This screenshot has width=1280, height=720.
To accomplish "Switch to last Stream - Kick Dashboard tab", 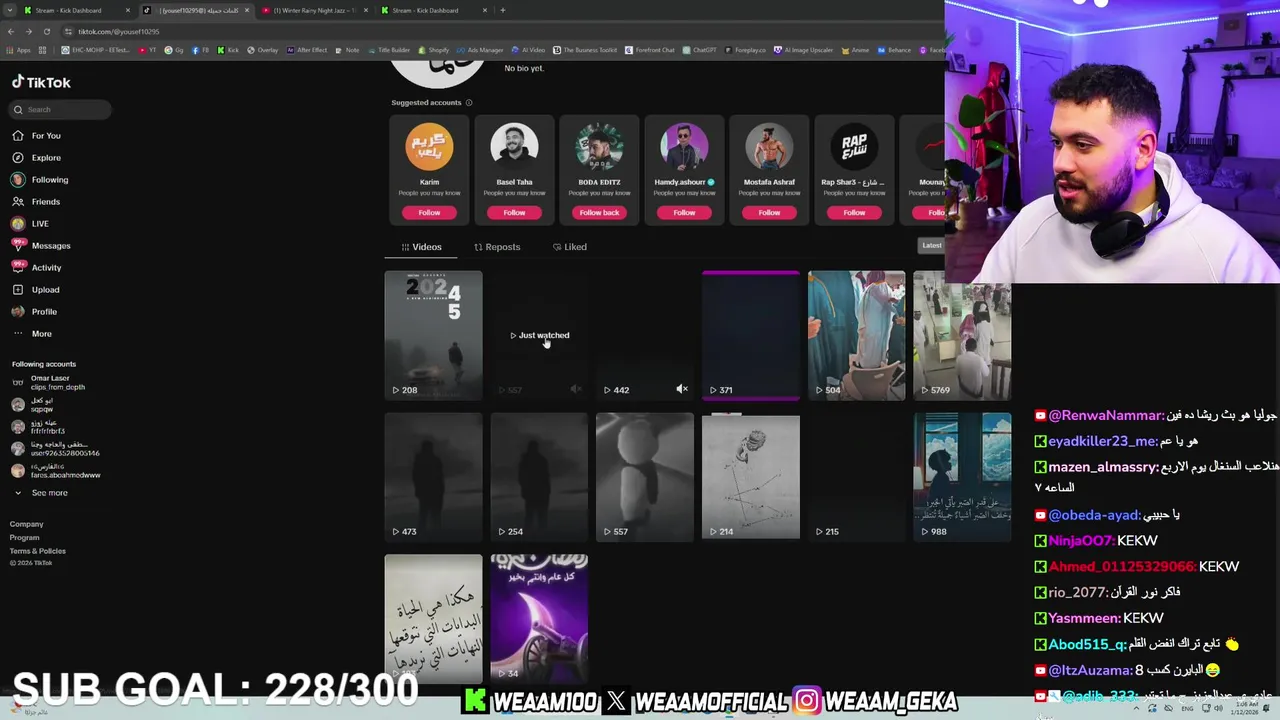I will 434,10.
